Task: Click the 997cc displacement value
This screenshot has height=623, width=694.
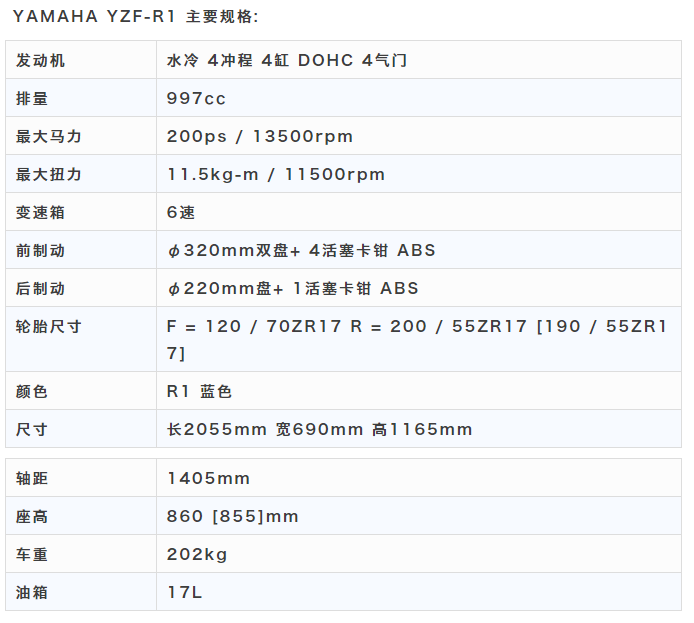Action: [x=197, y=98]
